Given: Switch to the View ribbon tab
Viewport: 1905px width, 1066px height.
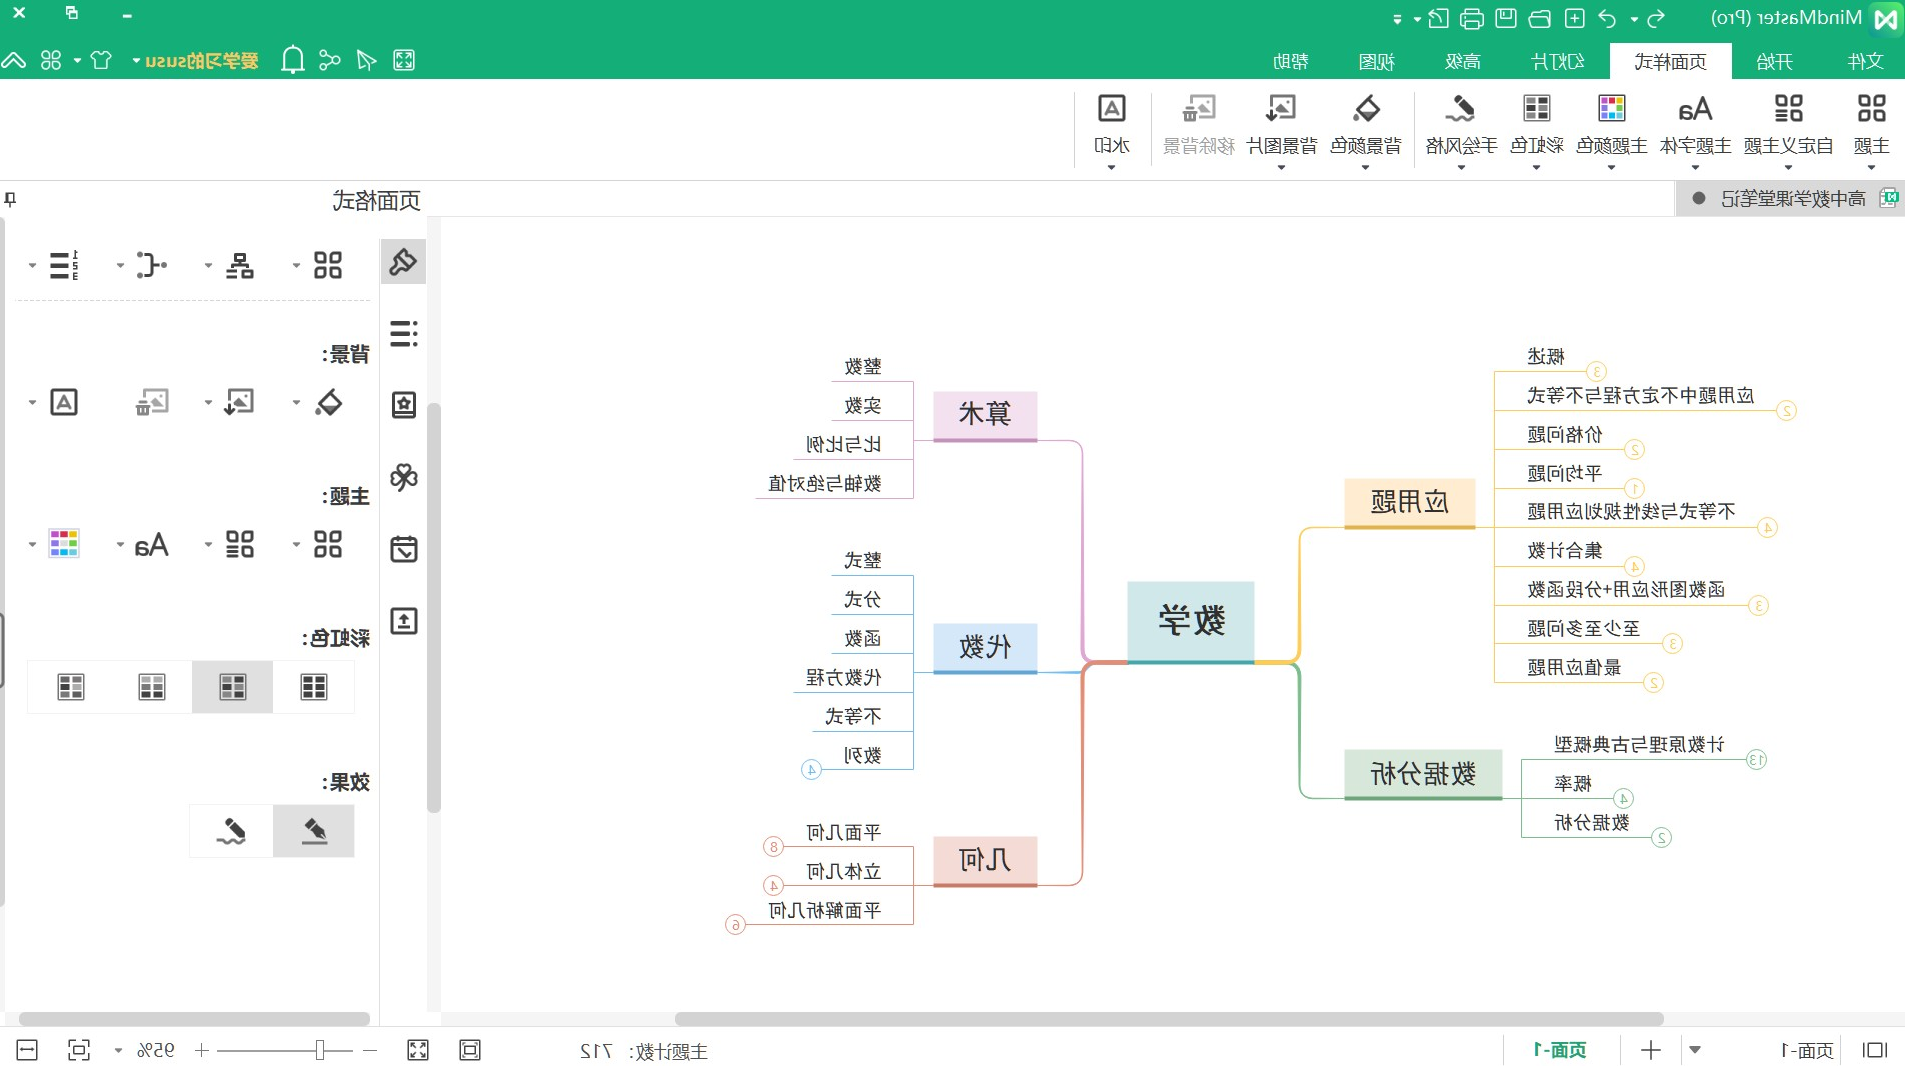Looking at the screenshot, I should pos(1377,61).
